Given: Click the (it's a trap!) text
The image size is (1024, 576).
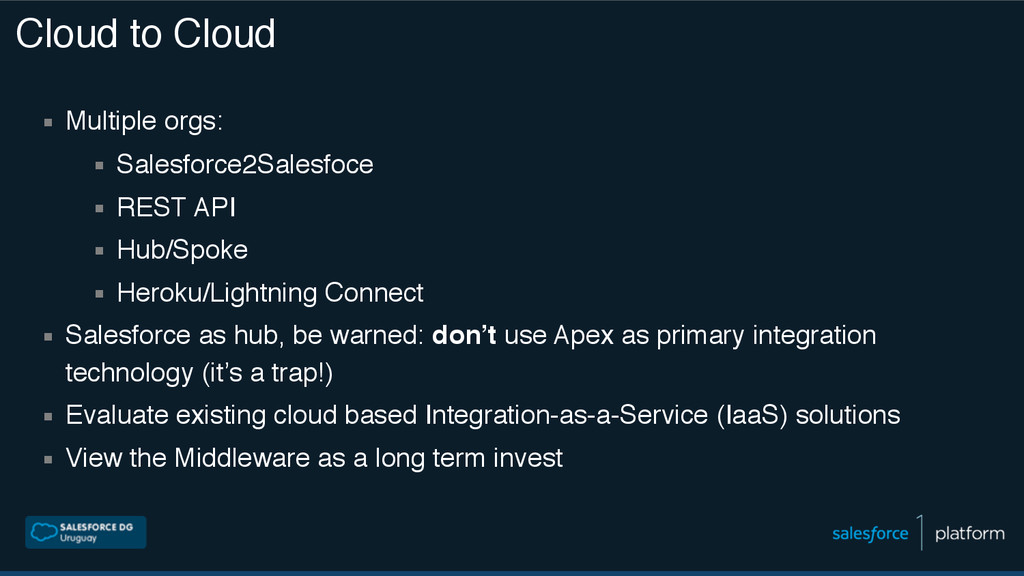Looking at the screenshot, I should click(x=267, y=374).
